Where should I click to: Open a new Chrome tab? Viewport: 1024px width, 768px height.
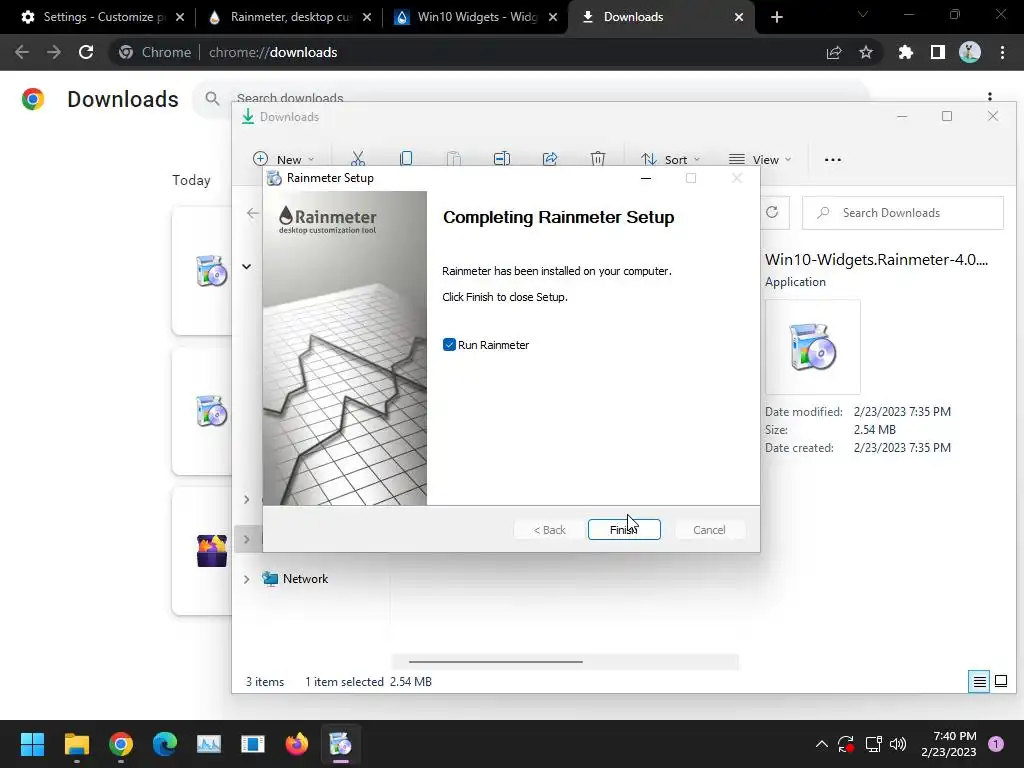(776, 17)
